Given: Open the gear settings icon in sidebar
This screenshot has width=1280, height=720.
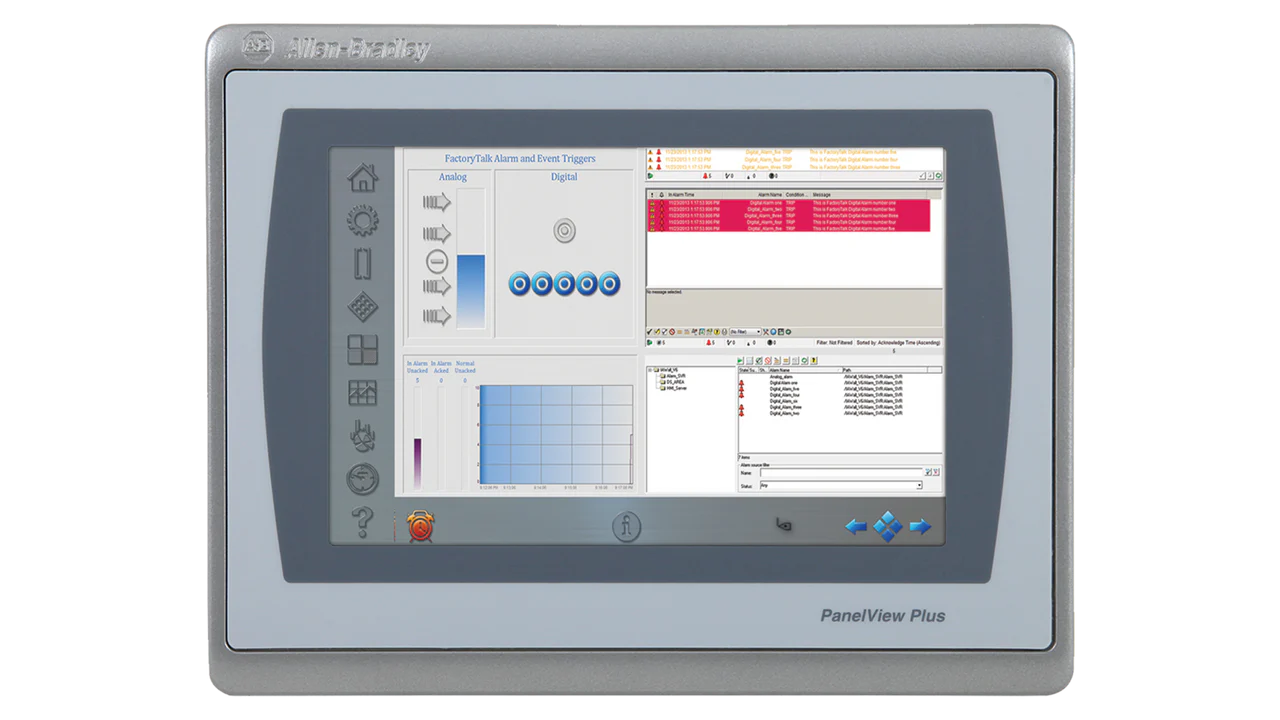Looking at the screenshot, I should point(362,221).
